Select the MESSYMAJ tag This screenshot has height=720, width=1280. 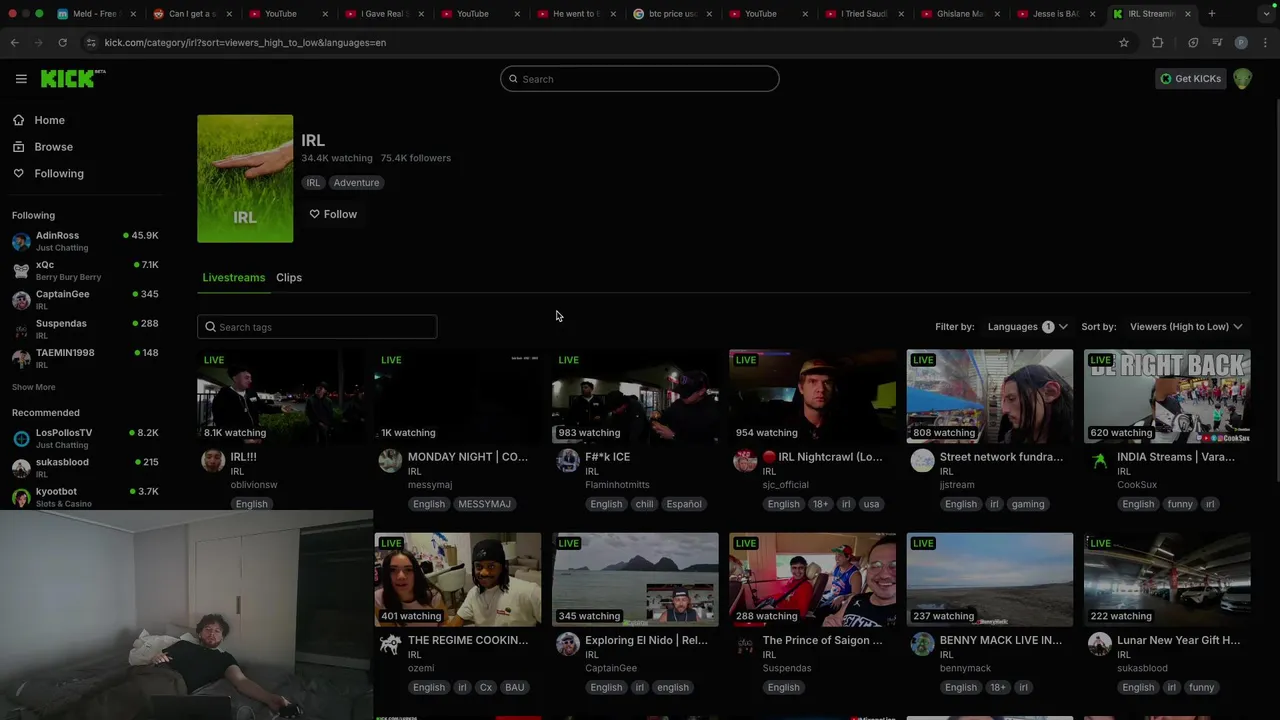(x=484, y=504)
